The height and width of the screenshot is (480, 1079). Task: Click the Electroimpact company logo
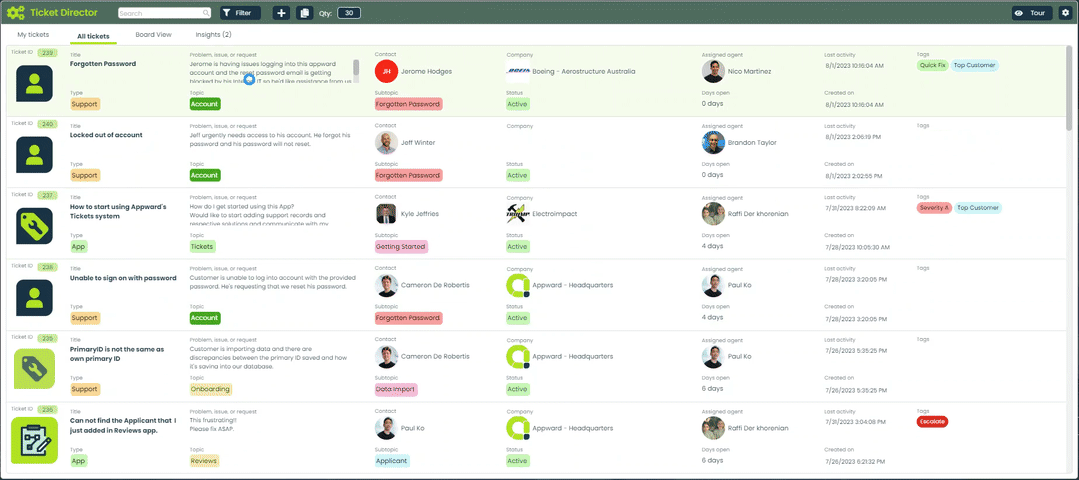pos(517,214)
